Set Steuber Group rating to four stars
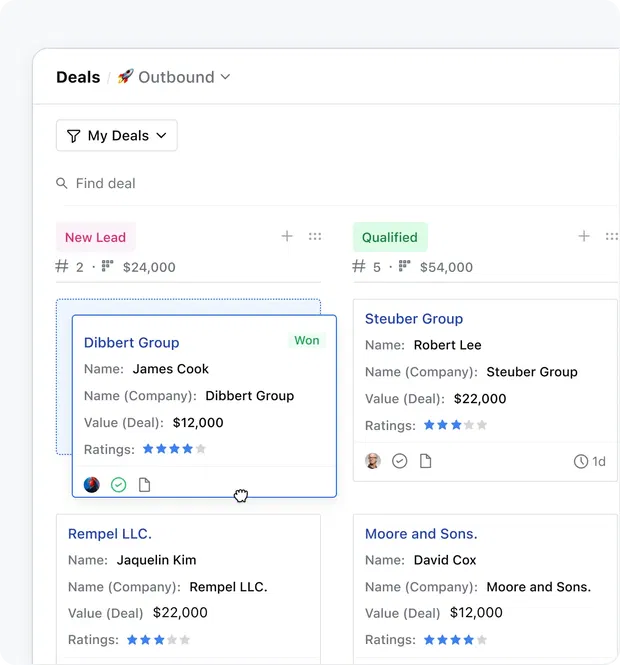The width and height of the screenshot is (620, 665). (x=469, y=425)
